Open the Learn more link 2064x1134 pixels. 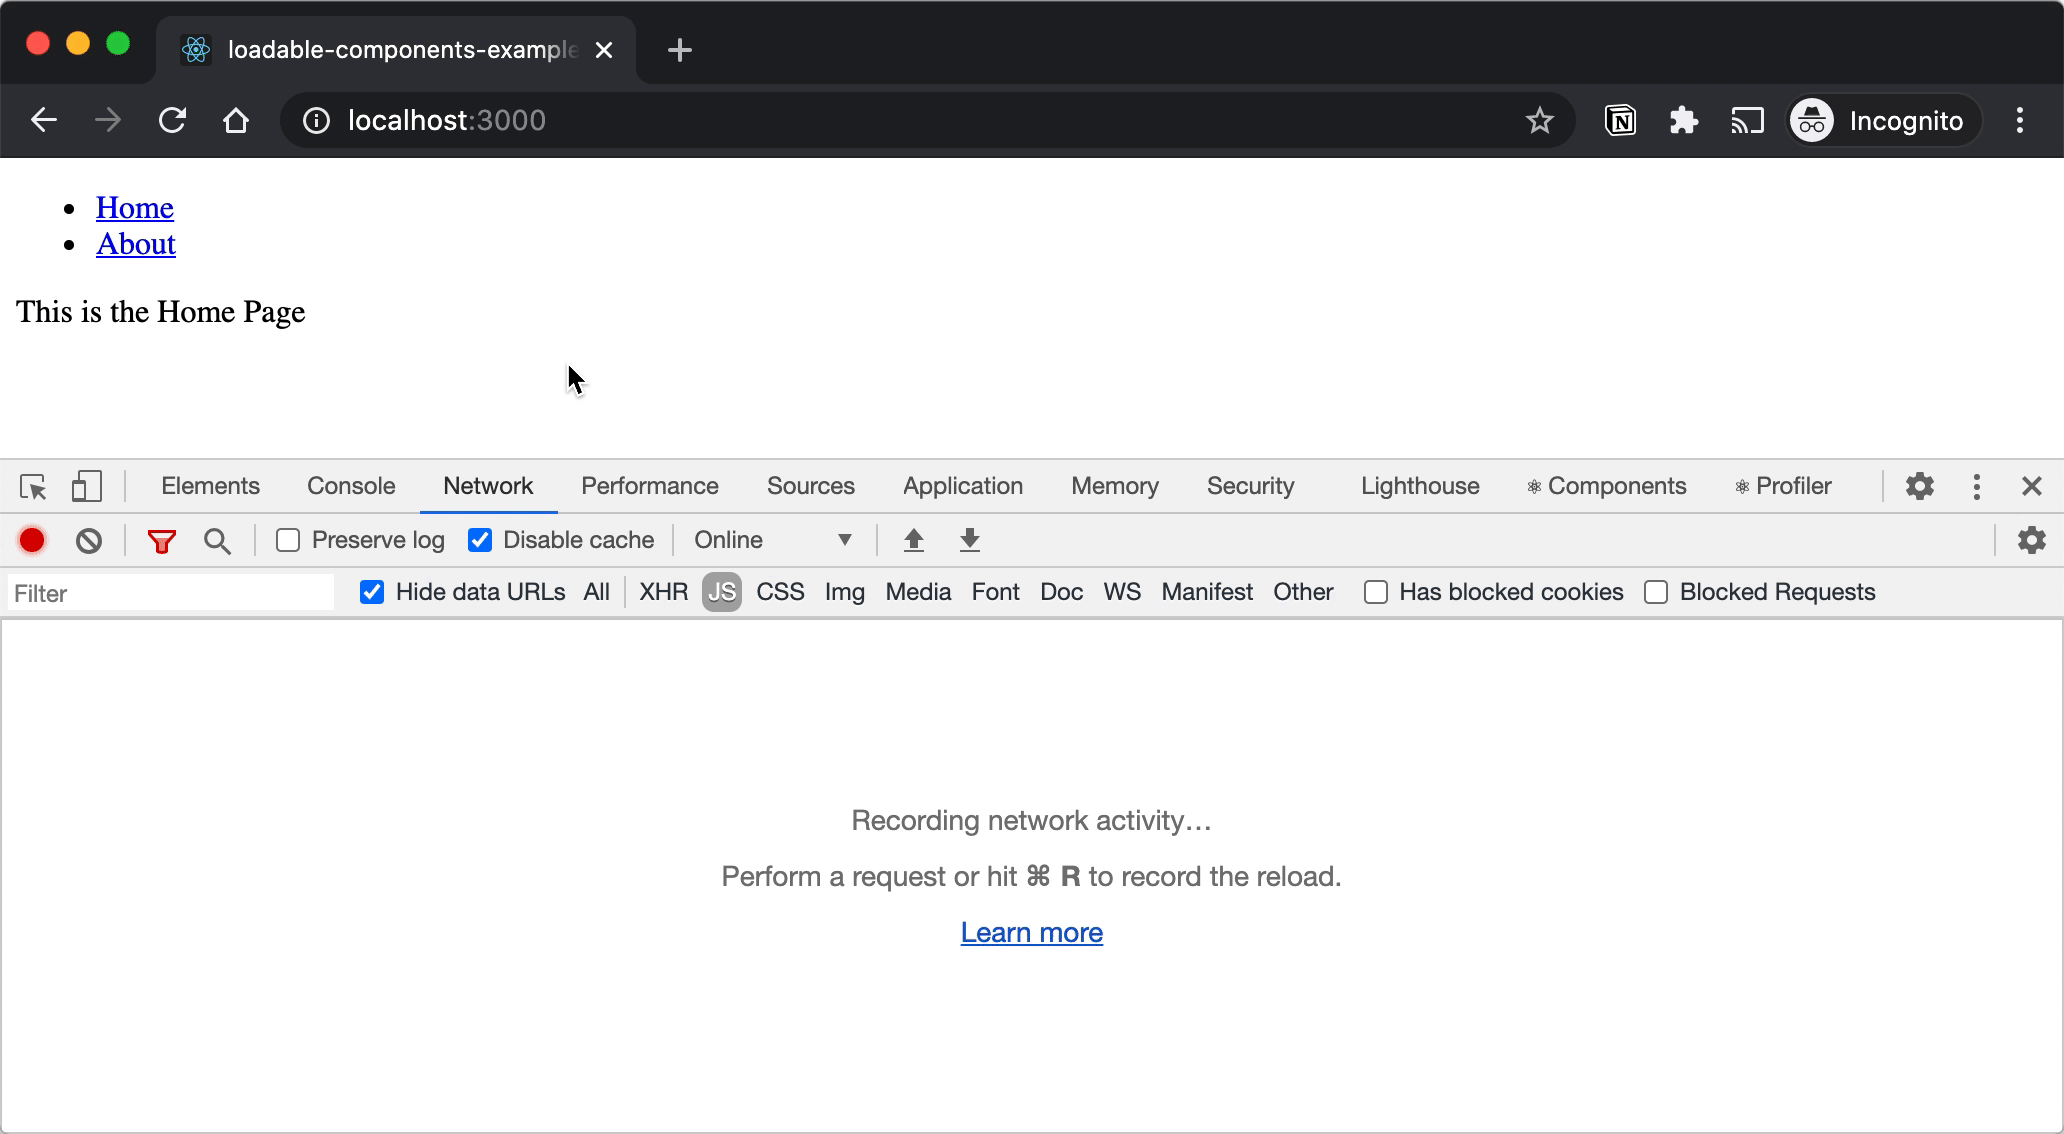tap(1031, 932)
